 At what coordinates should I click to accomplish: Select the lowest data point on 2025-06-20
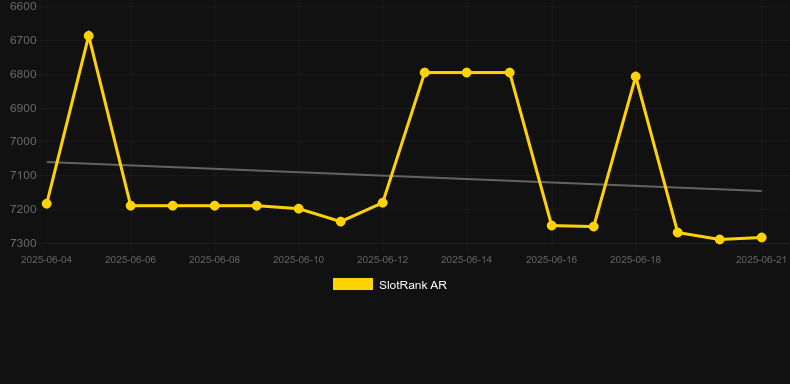719,239
